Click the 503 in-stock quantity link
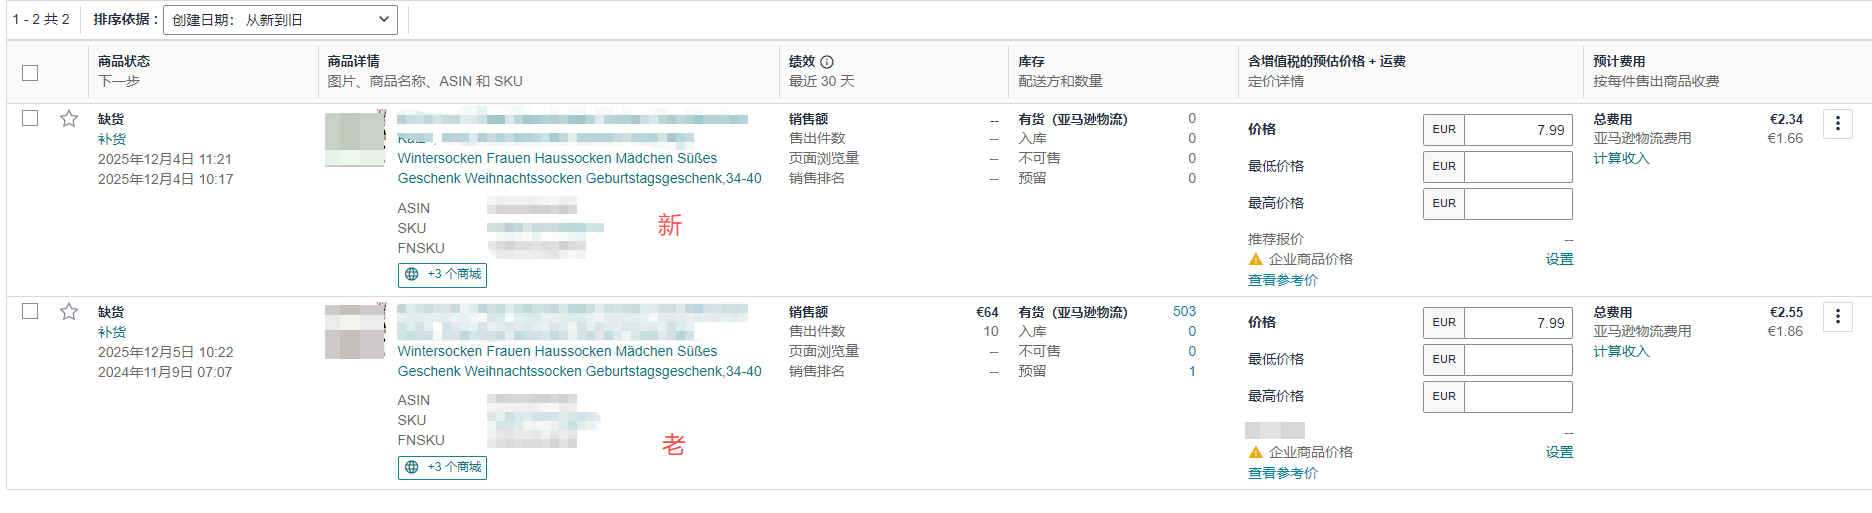This screenshot has width=1872, height=513. pyautogui.click(x=1184, y=312)
